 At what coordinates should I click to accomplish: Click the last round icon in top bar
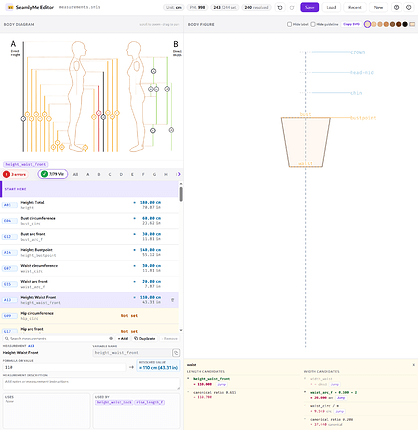coord(409,7)
